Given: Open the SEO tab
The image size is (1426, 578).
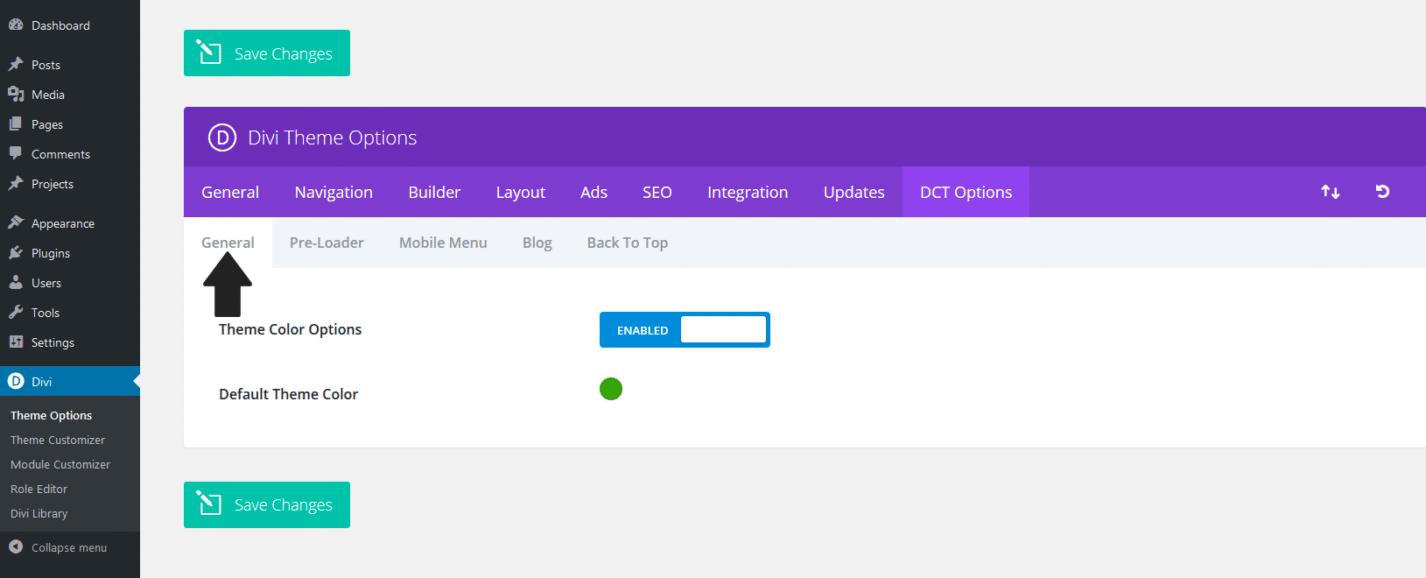Looking at the screenshot, I should (657, 192).
